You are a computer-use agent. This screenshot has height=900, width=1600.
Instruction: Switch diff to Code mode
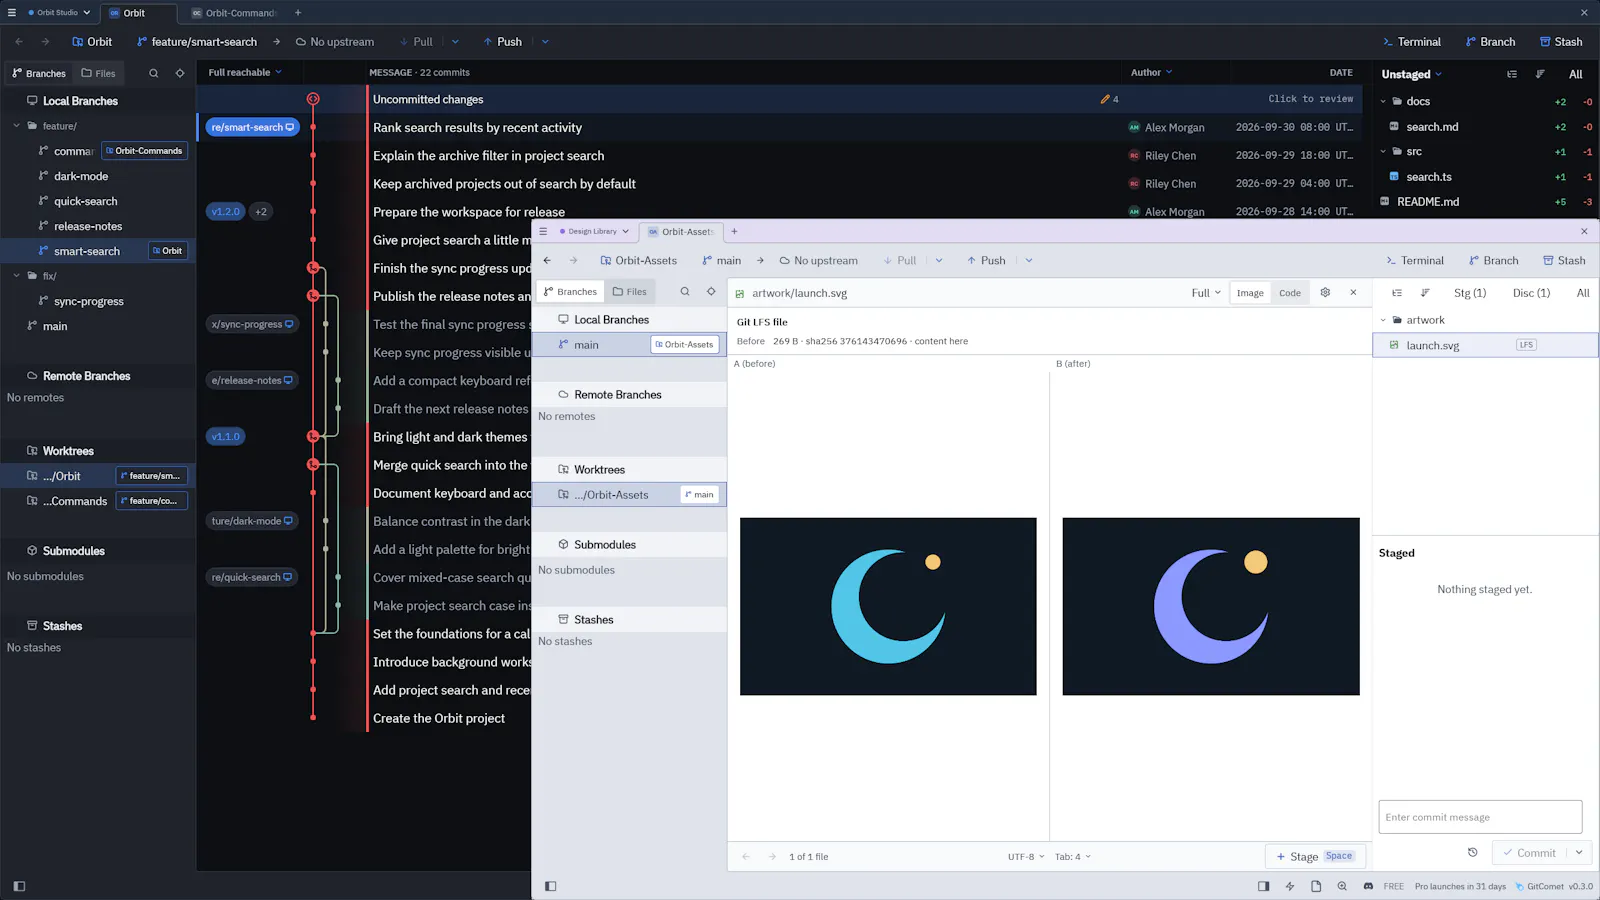[1290, 293]
